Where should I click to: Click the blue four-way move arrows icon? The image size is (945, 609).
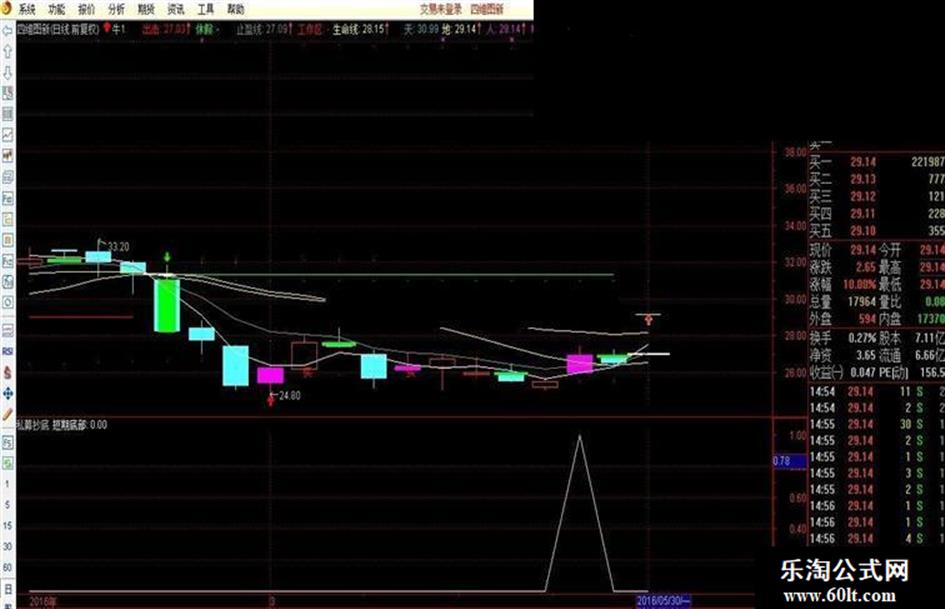[7, 393]
